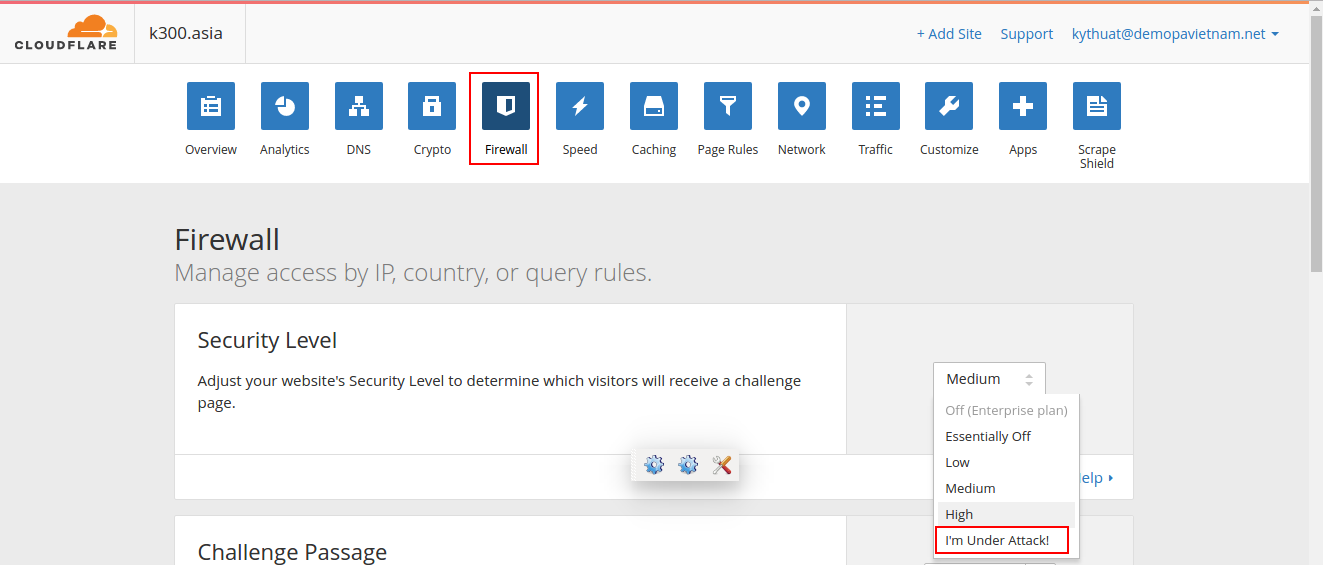Click the Cloudflare logo
1323x565 pixels.
click(66, 33)
